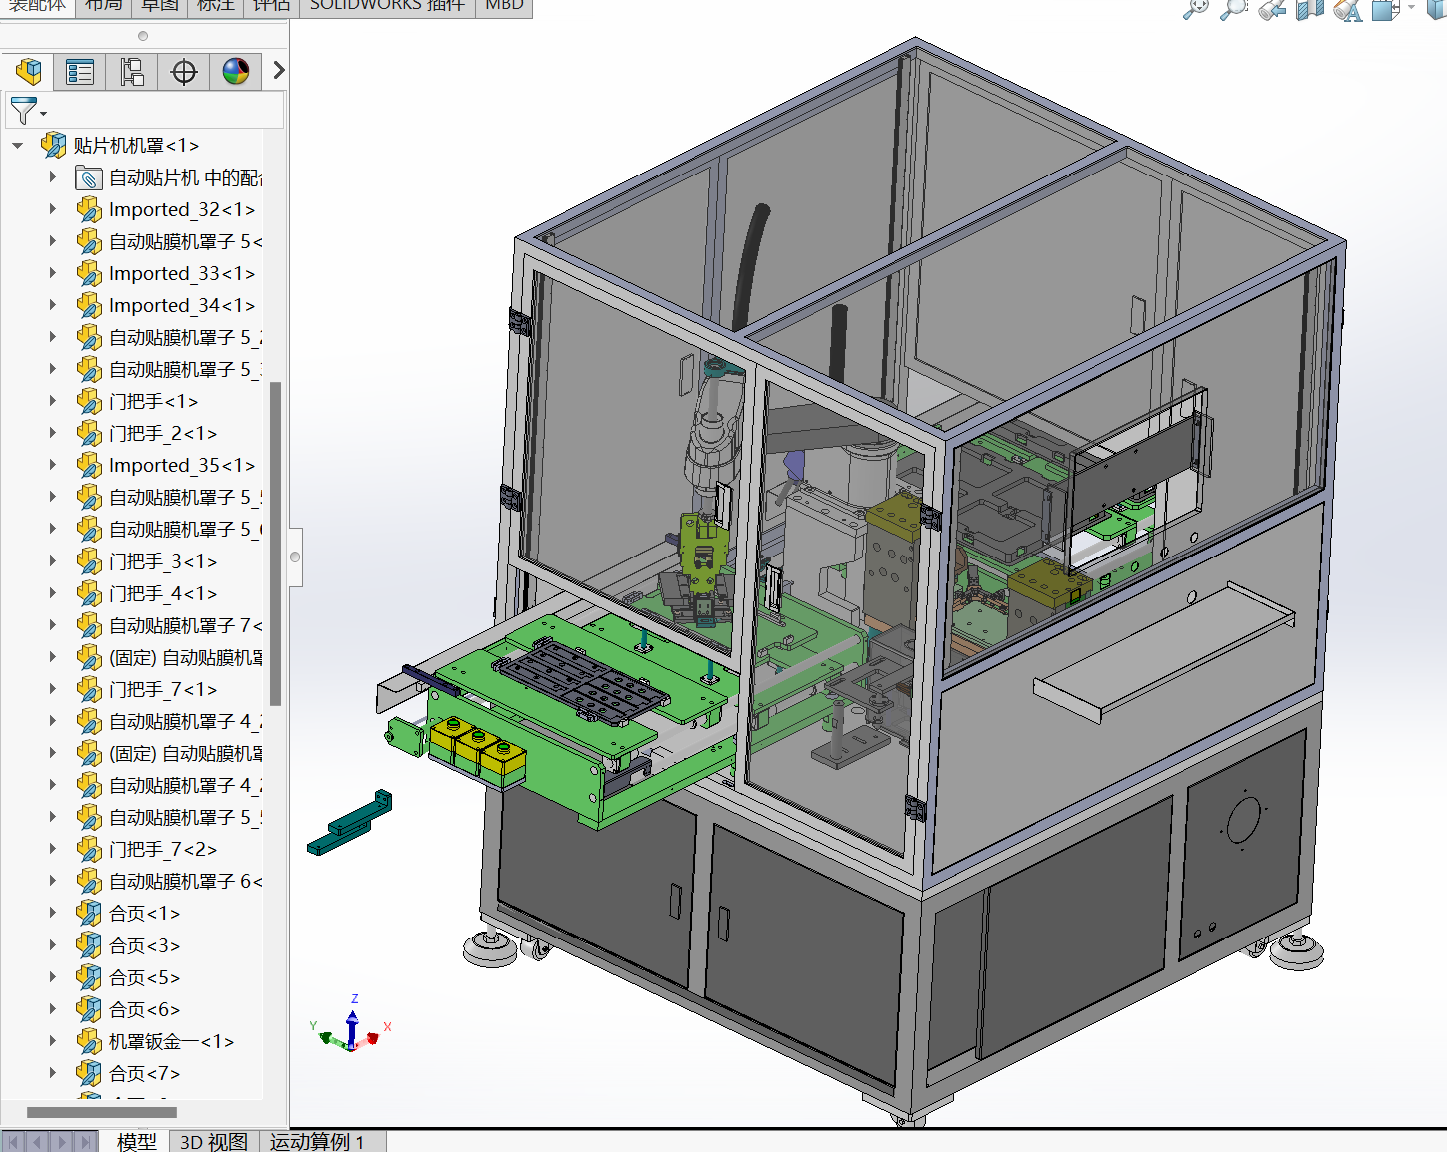1447x1152 pixels.
Task: Click Section View icon
Action: tap(1310, 9)
